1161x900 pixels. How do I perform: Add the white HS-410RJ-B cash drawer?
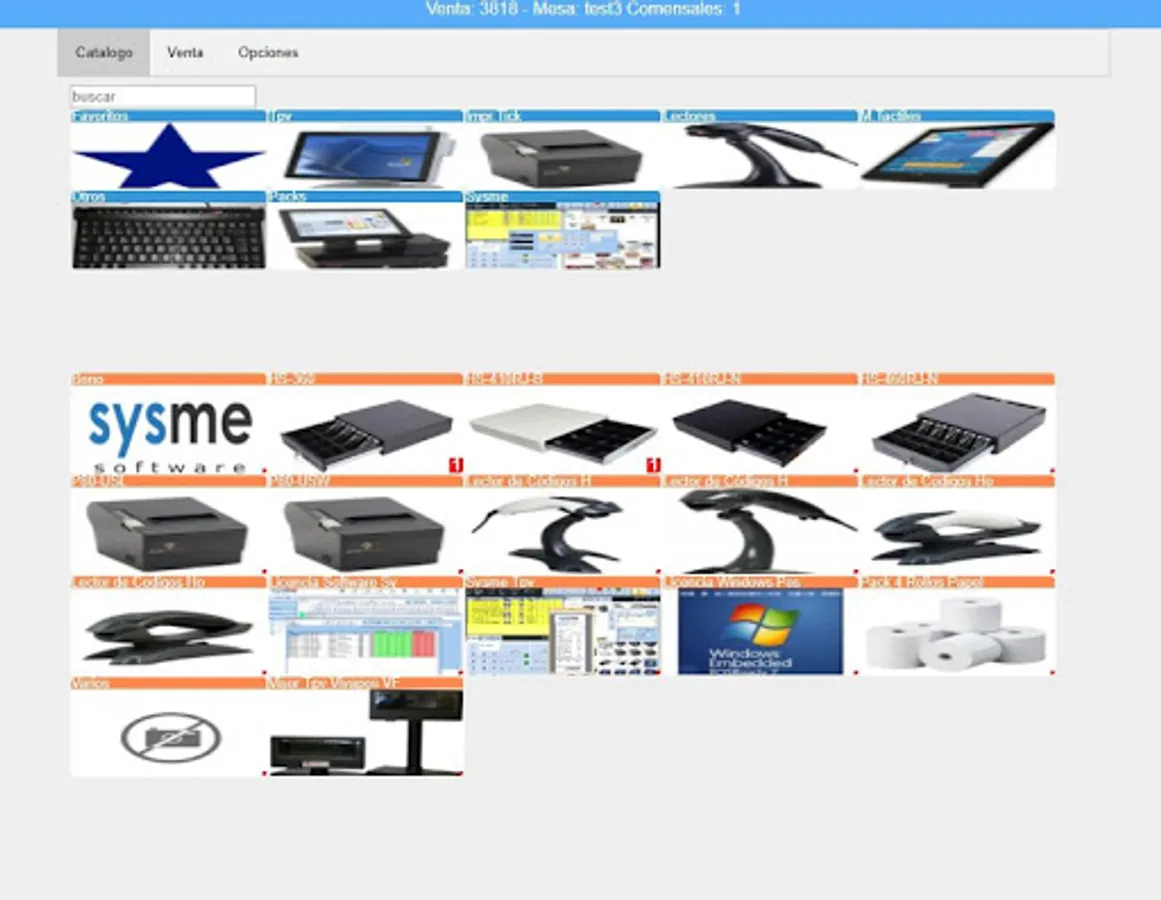click(x=563, y=423)
